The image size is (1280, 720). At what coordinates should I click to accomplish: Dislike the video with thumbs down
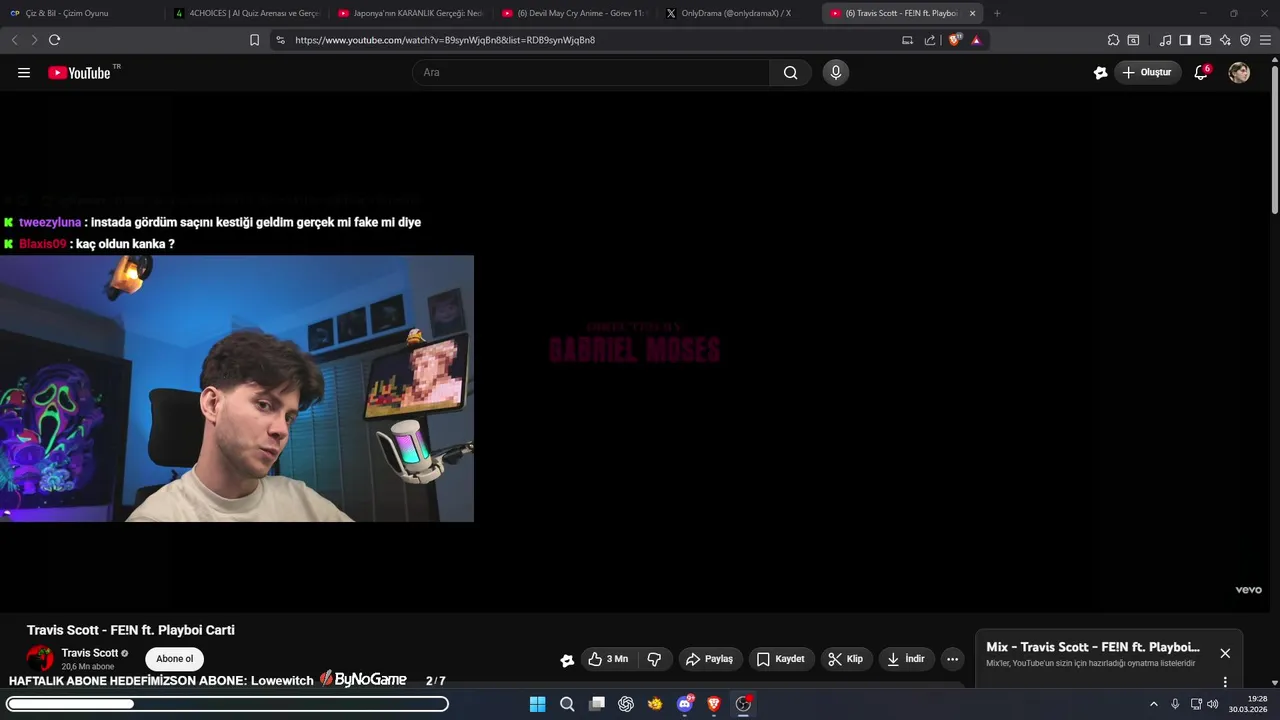pyautogui.click(x=654, y=659)
